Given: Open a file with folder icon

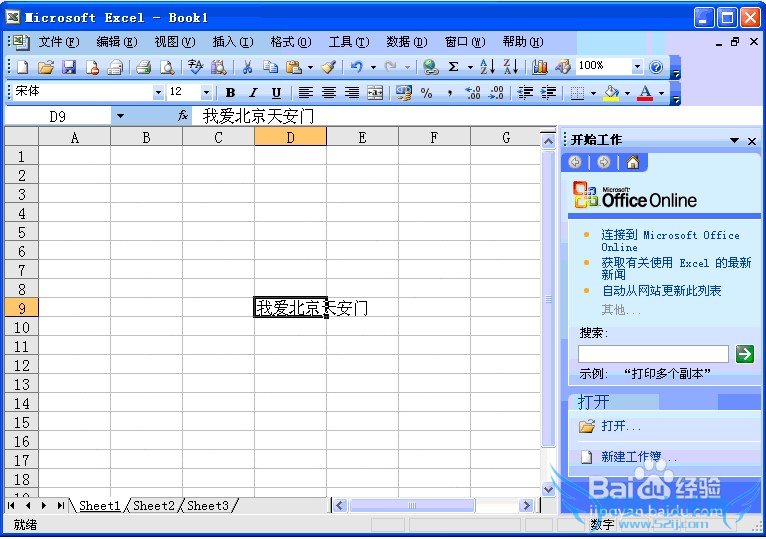Looking at the screenshot, I should click(x=45, y=67).
